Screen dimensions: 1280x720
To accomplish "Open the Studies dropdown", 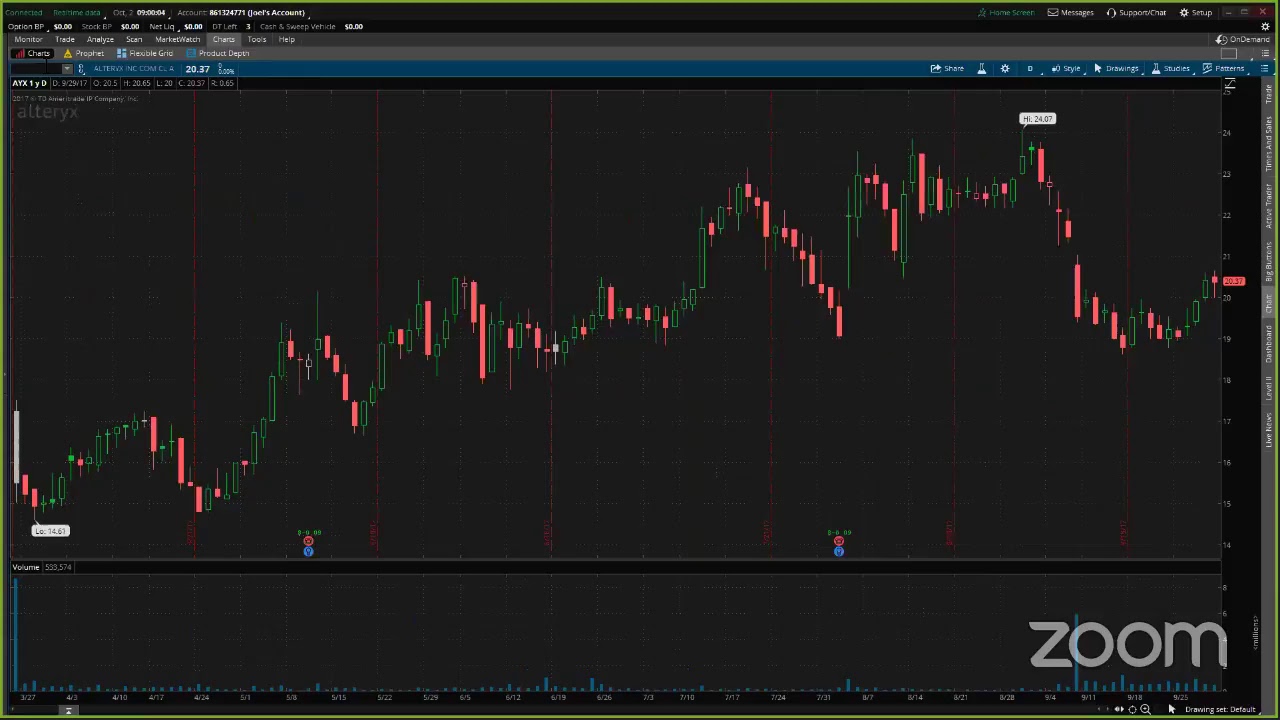I will pyautogui.click(x=1170, y=68).
